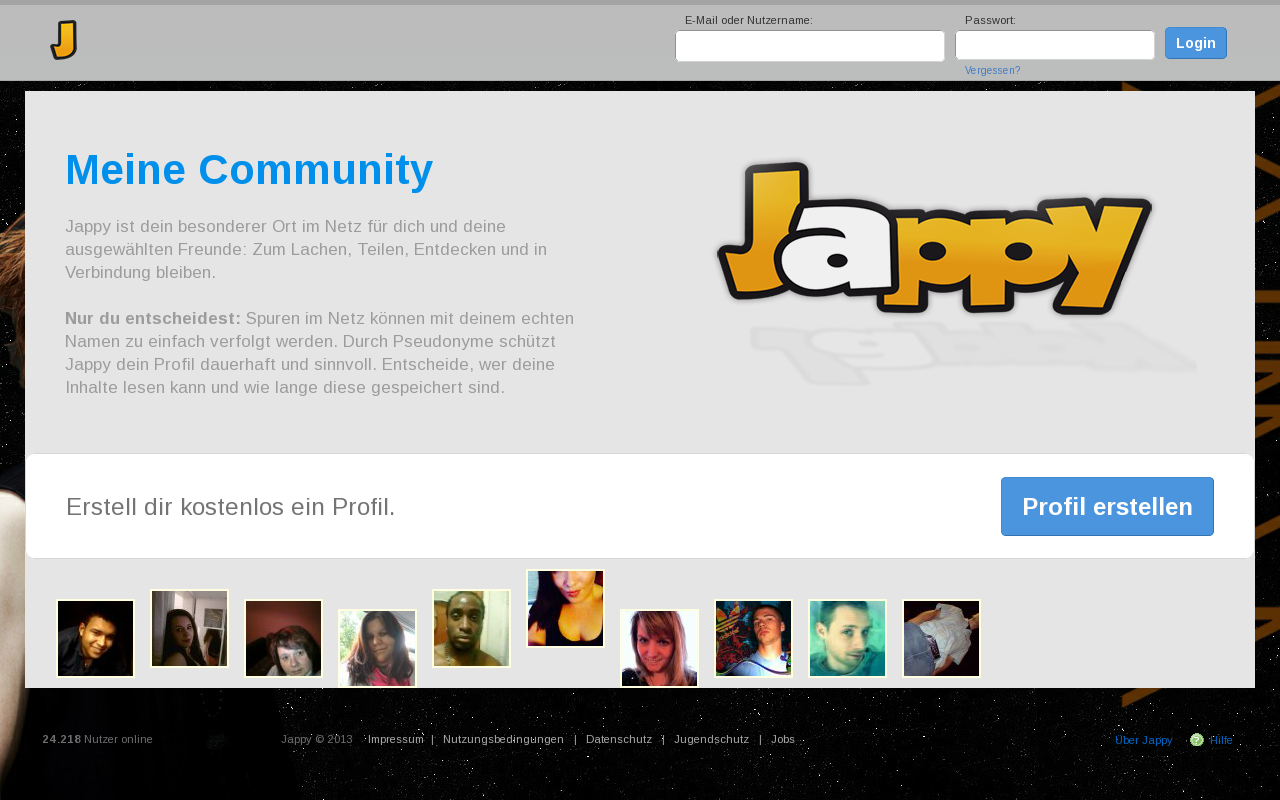The height and width of the screenshot is (800, 1280).
Task: Open teal-tinted profile photo of man
Action: [x=848, y=638]
